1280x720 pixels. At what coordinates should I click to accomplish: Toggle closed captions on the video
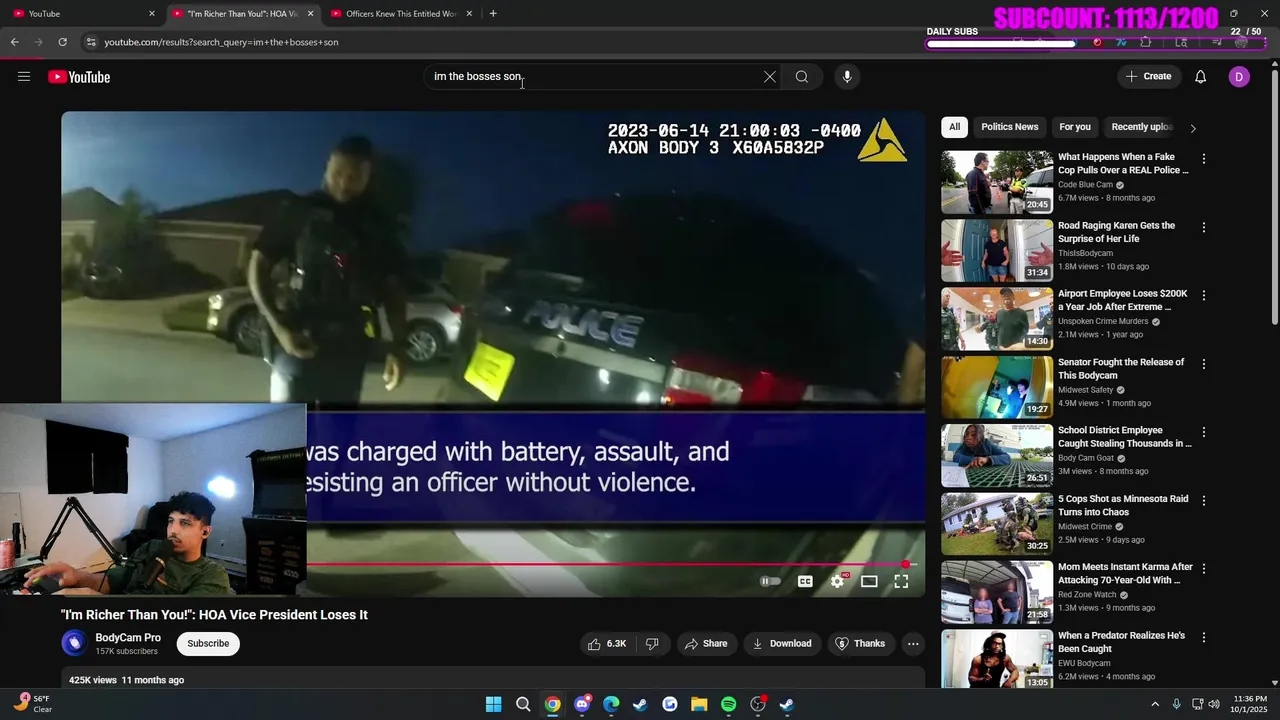(805, 581)
